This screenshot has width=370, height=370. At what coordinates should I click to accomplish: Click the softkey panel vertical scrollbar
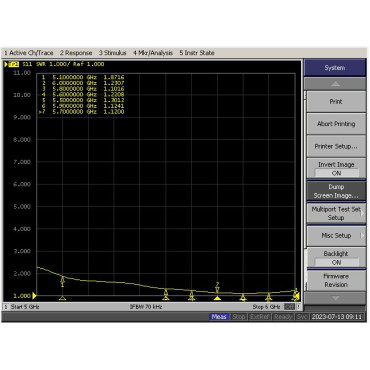point(305,169)
